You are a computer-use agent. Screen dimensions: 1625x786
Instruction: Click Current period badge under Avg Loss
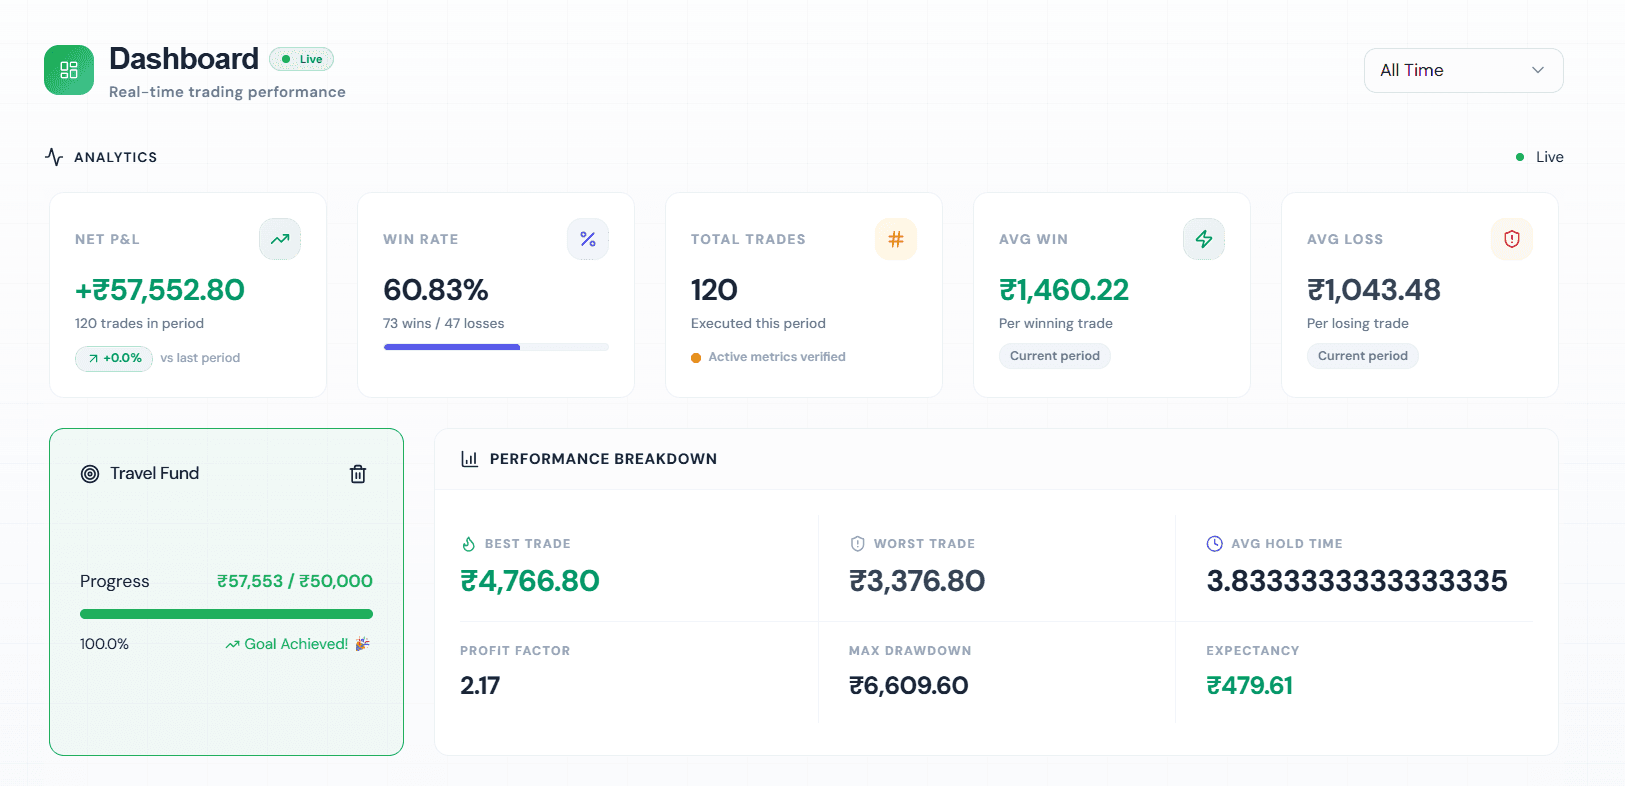1362,356
